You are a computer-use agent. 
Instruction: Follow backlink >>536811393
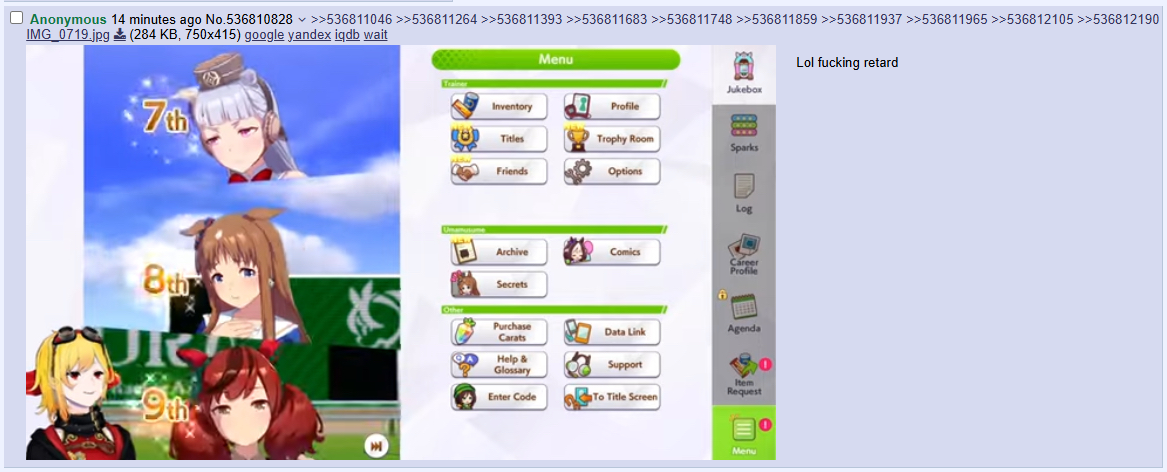click(521, 19)
